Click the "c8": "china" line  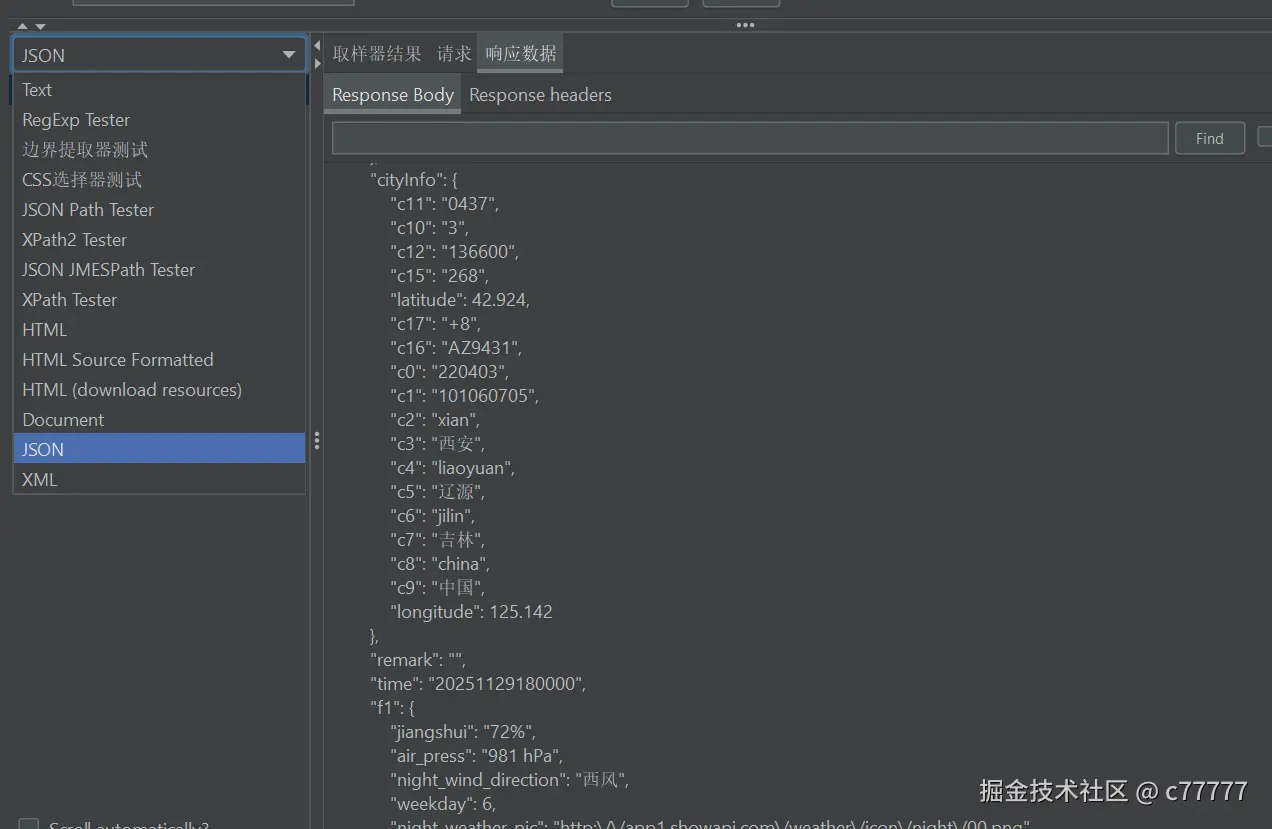point(440,564)
